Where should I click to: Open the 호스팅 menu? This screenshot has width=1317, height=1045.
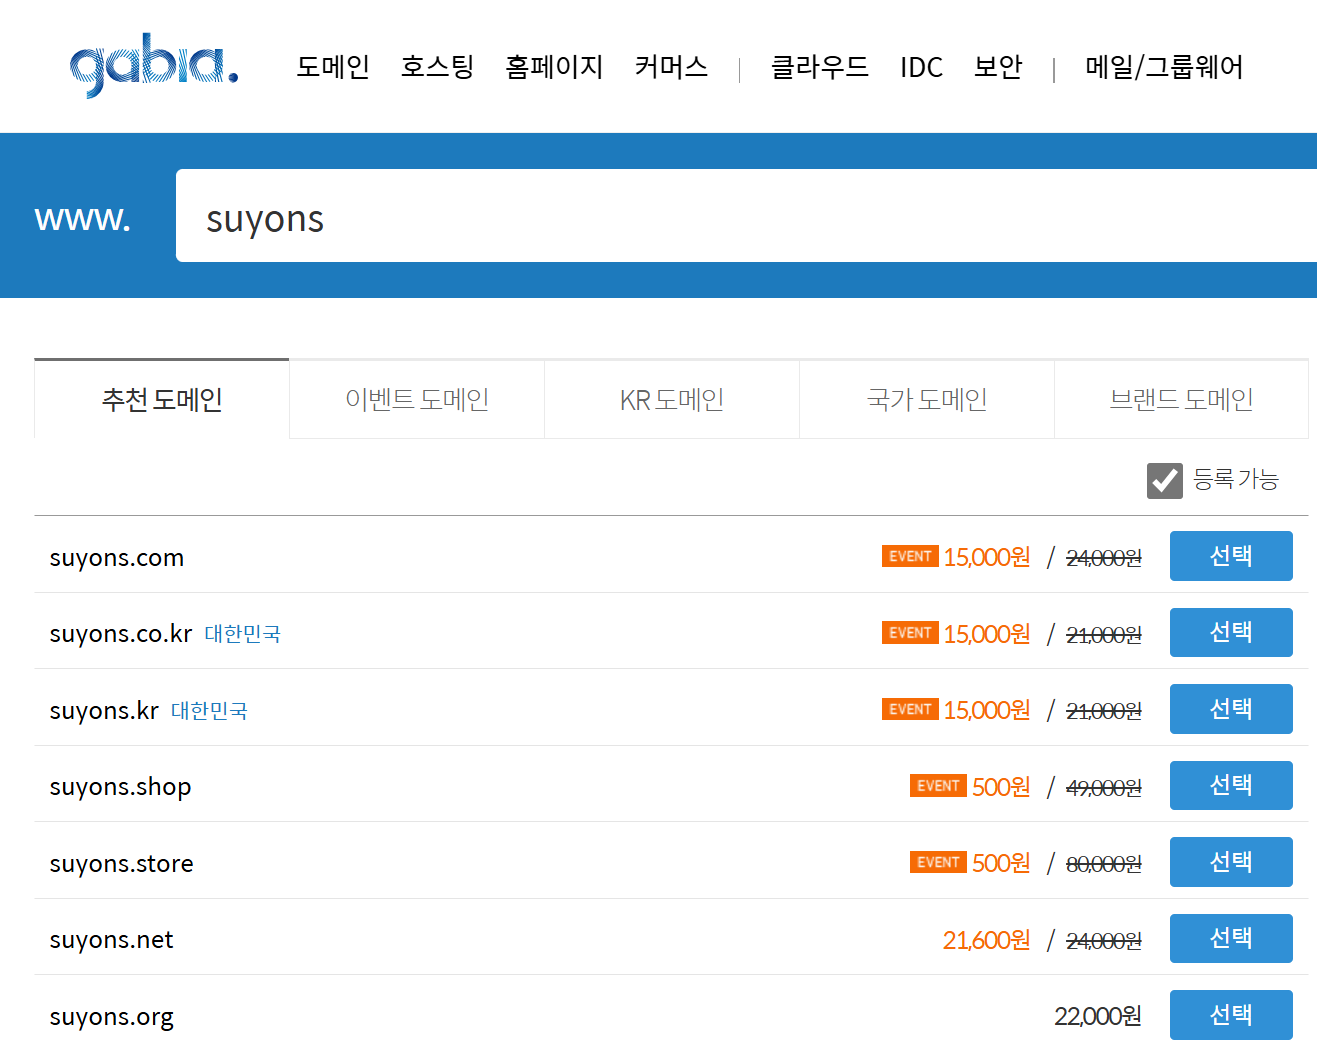coord(437,67)
